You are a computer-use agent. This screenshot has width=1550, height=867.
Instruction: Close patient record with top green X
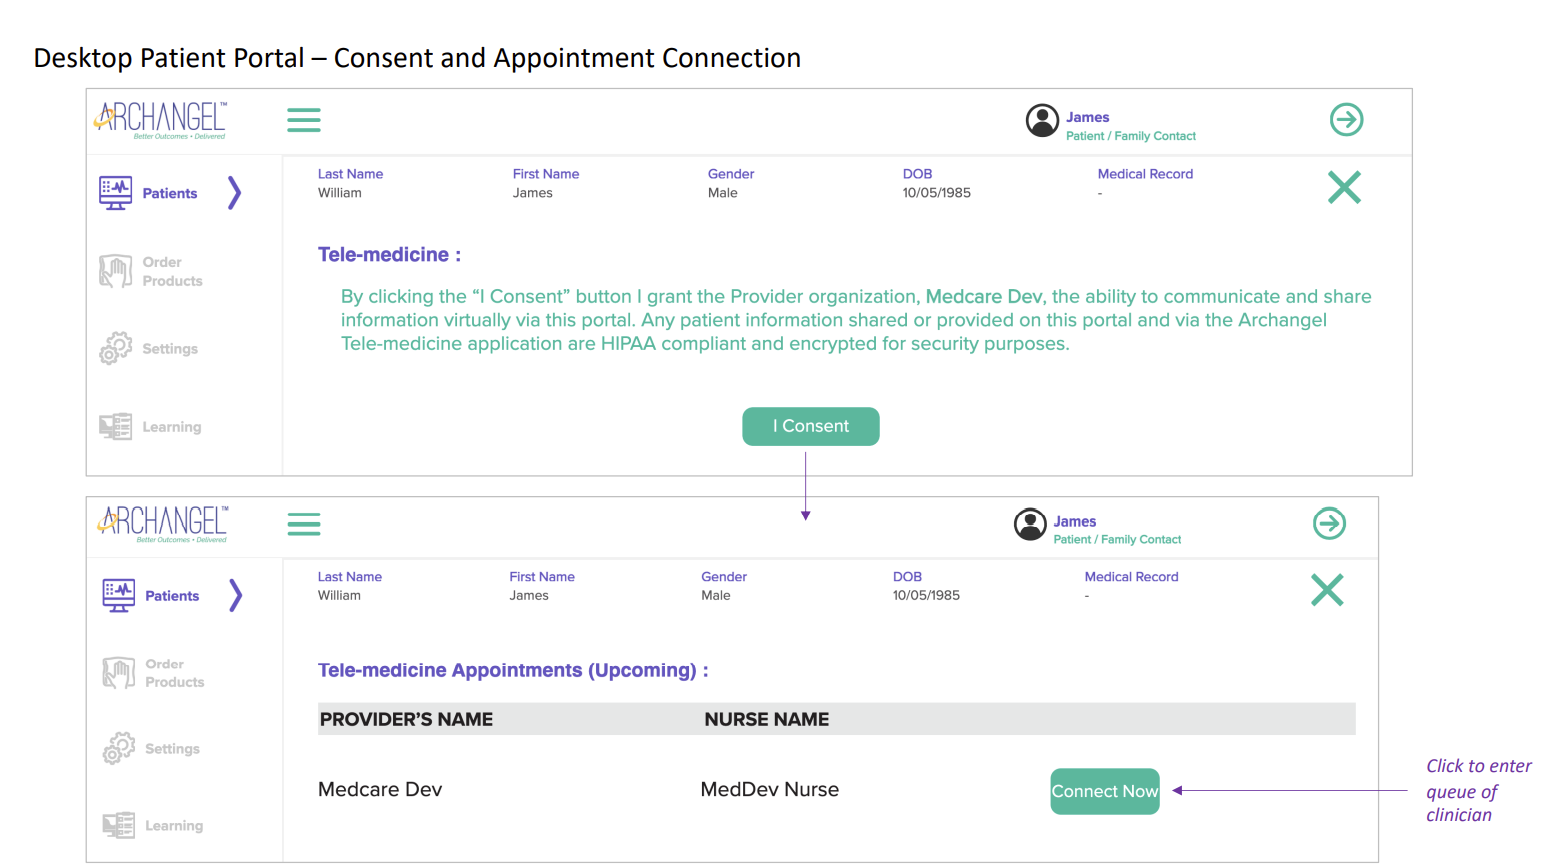(1344, 187)
